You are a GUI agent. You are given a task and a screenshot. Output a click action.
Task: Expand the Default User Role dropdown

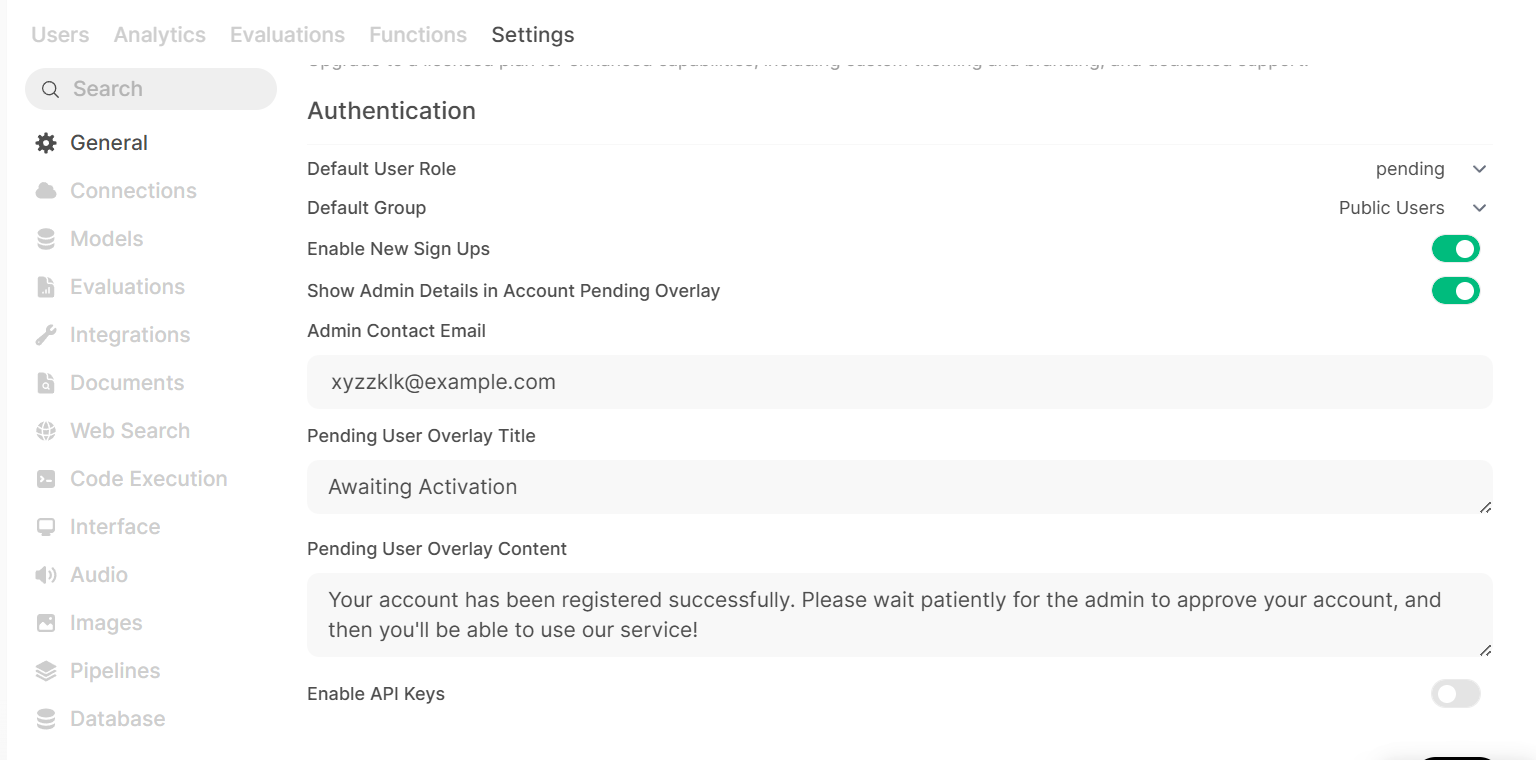coord(1431,169)
